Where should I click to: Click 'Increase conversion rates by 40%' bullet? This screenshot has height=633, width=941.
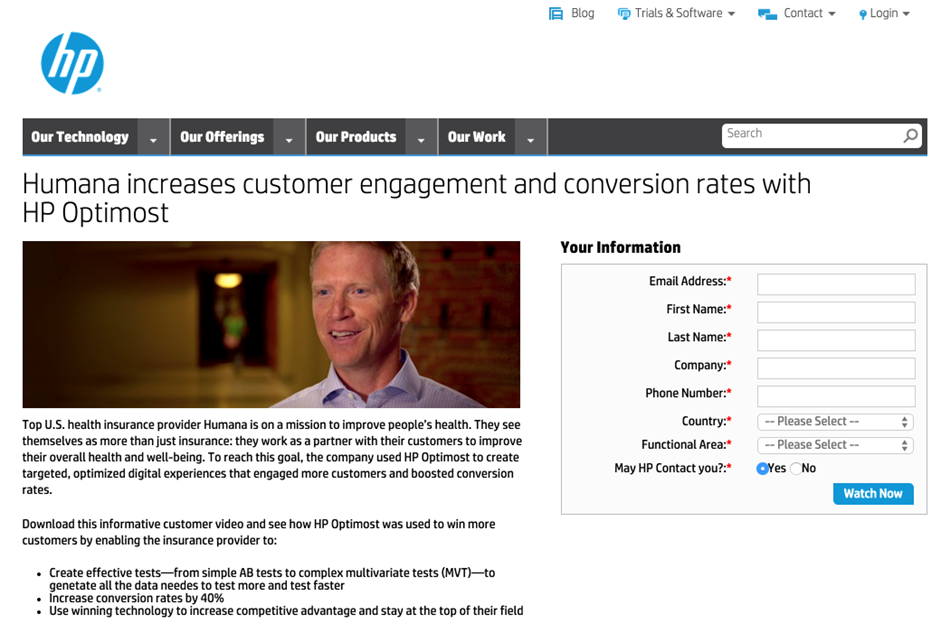(x=136, y=598)
